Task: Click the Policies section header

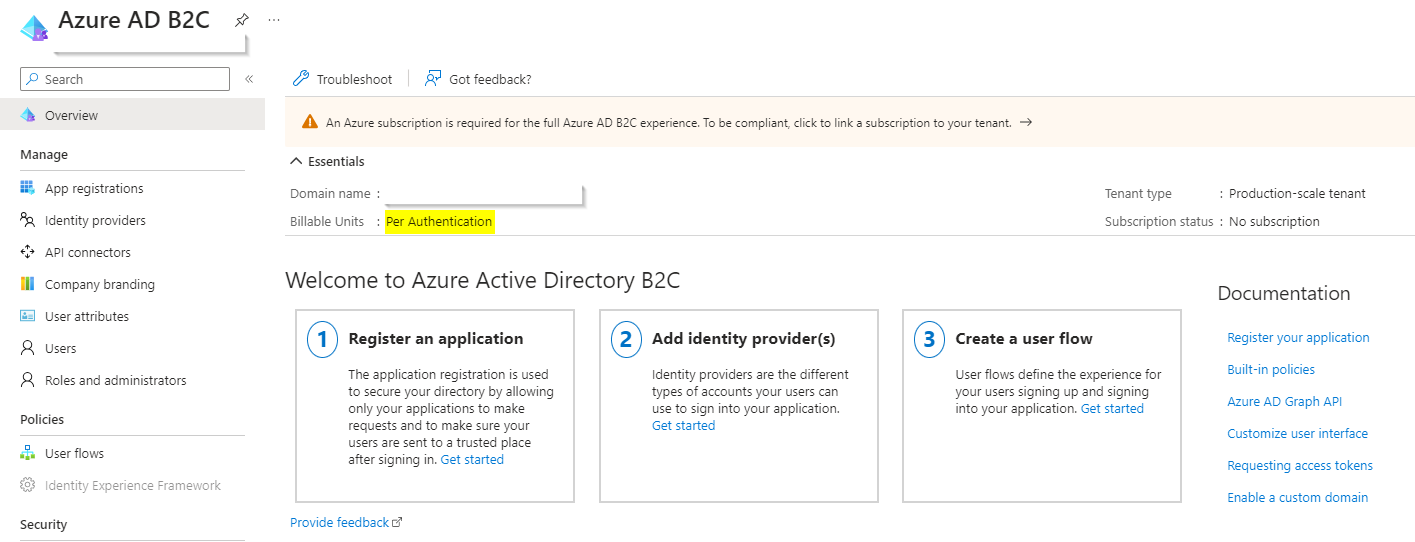Action: (x=42, y=419)
